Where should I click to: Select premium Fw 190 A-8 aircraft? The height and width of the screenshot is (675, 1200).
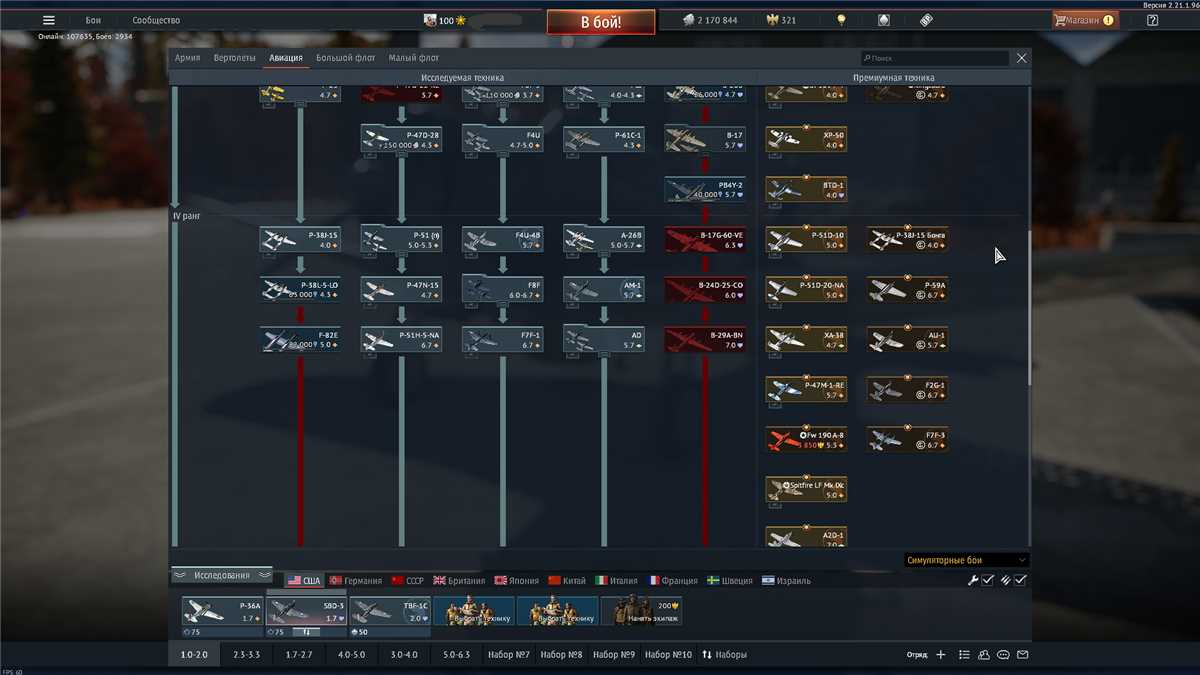(806, 440)
